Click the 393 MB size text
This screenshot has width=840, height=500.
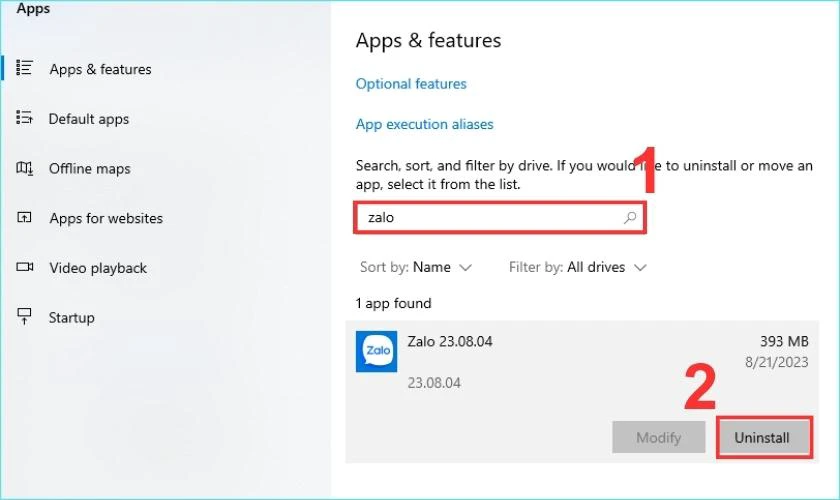(x=784, y=341)
